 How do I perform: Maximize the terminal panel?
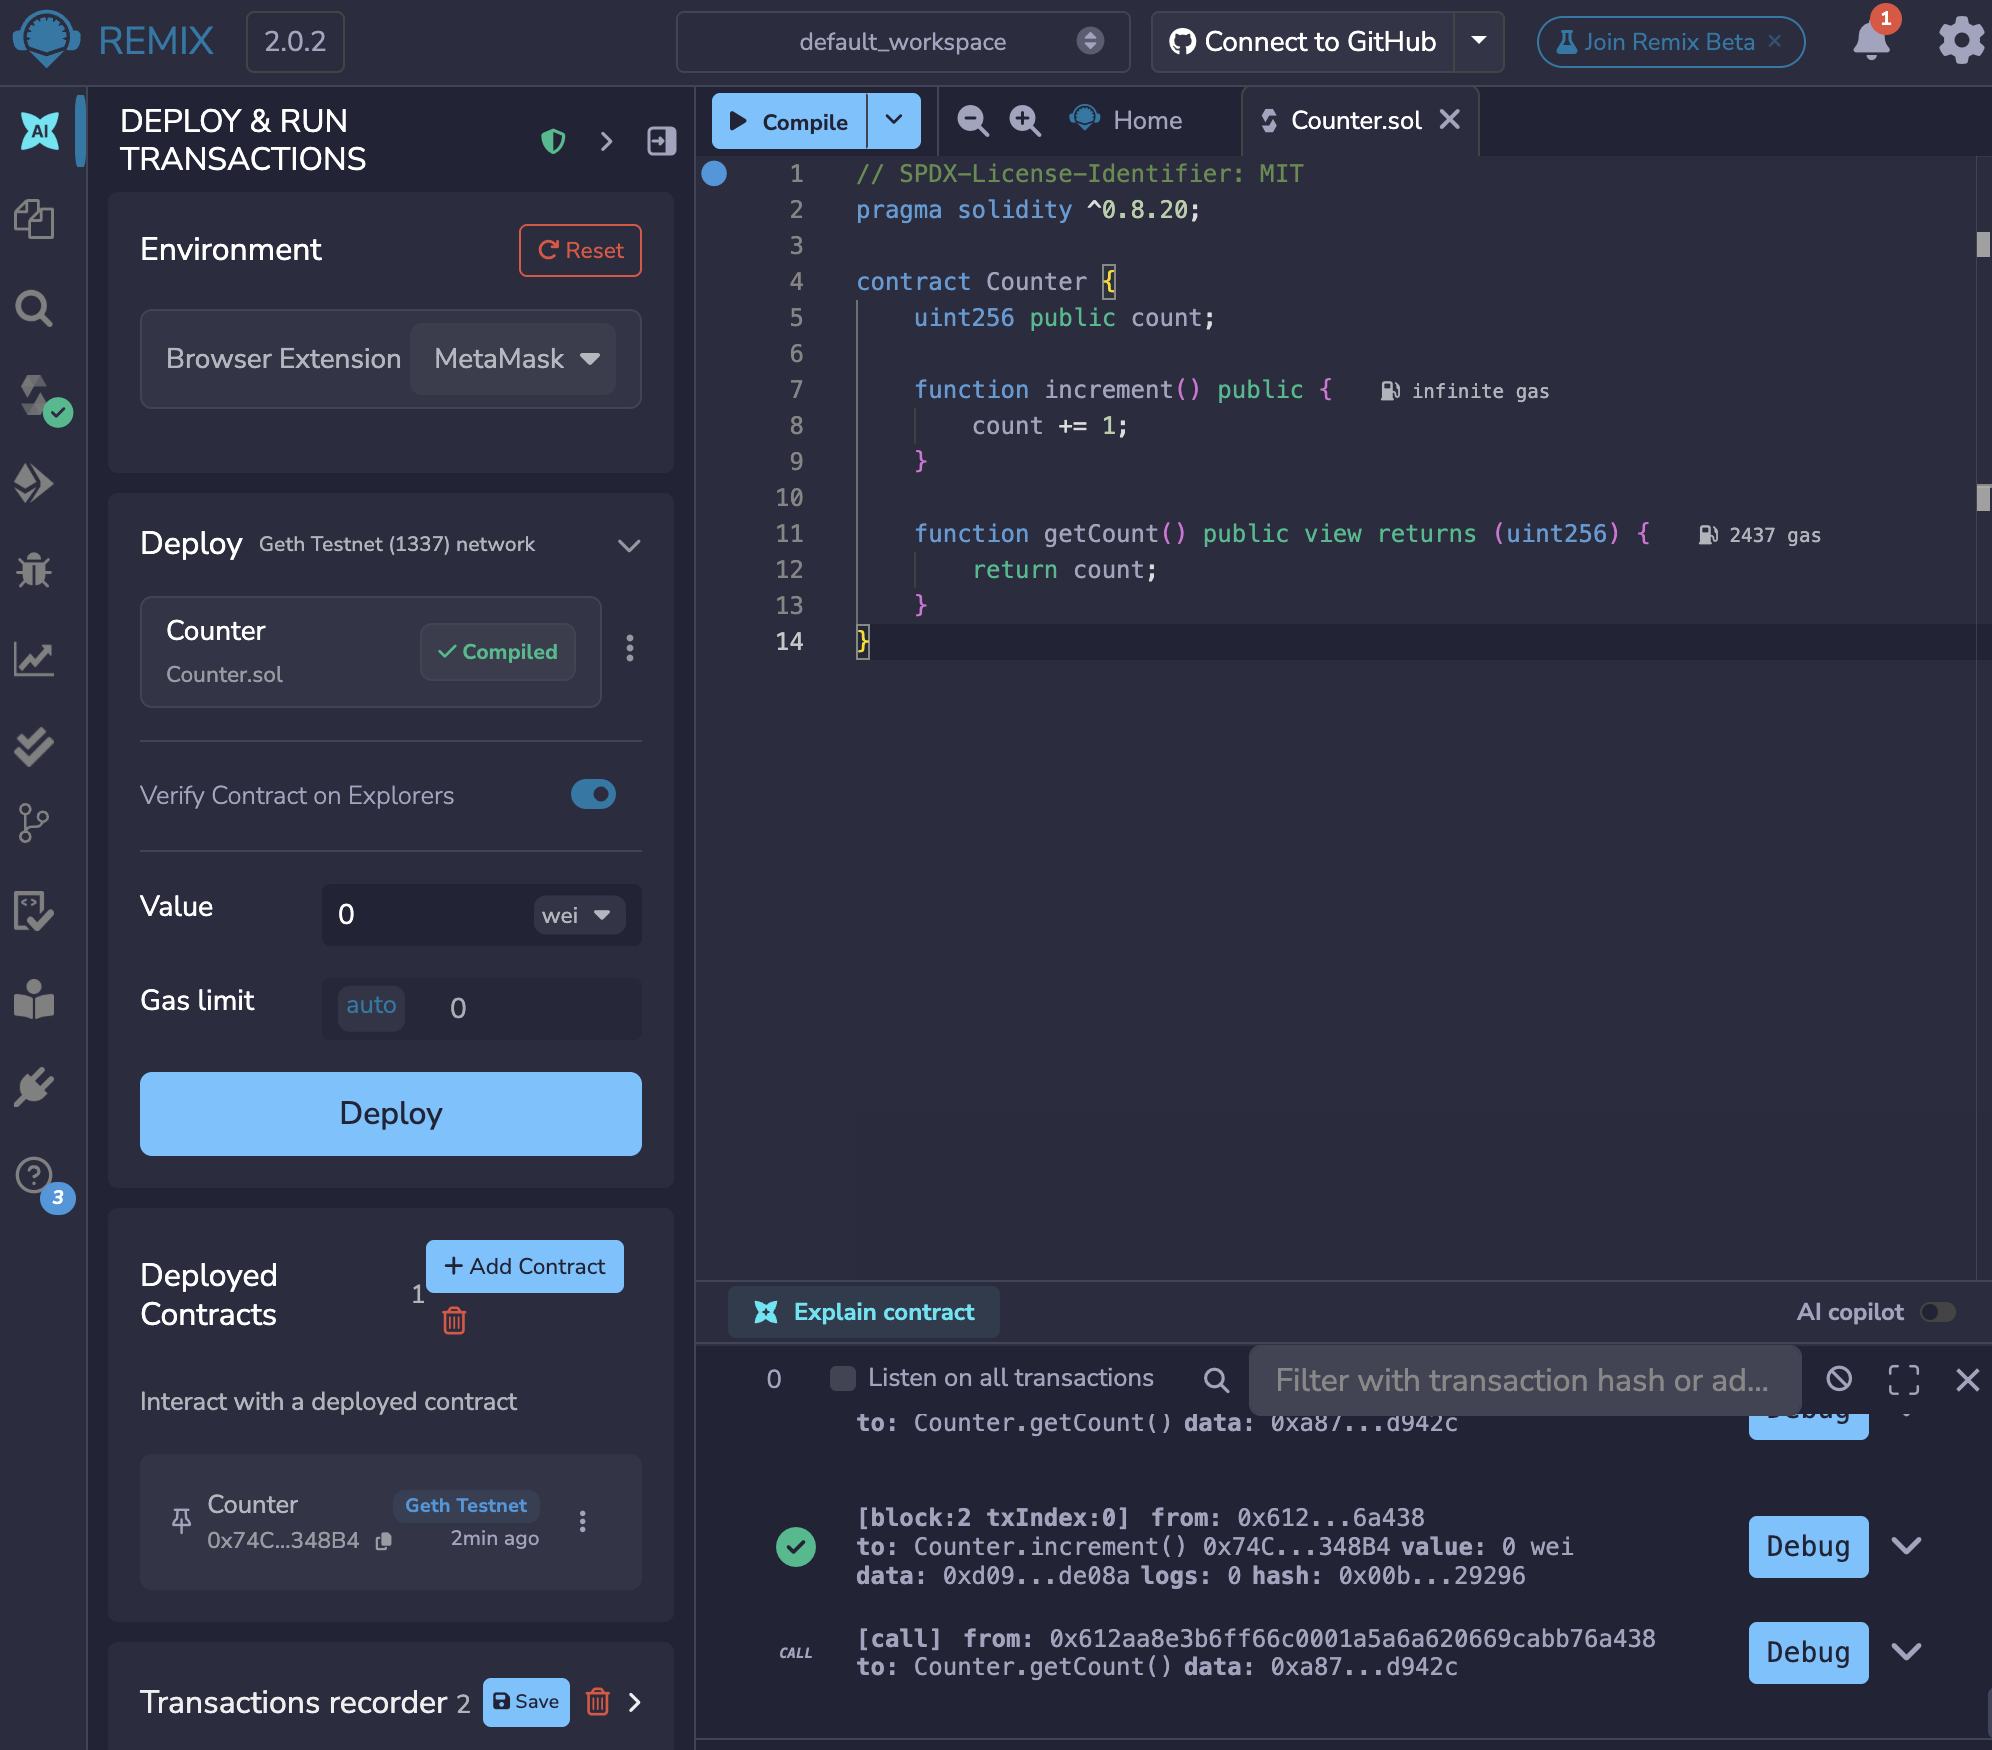[1904, 1380]
